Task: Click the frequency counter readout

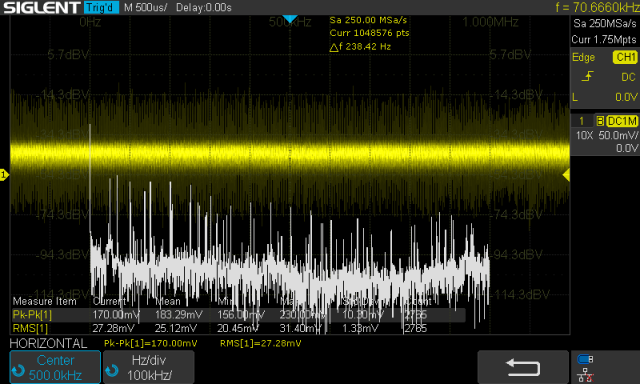Action: point(598,7)
